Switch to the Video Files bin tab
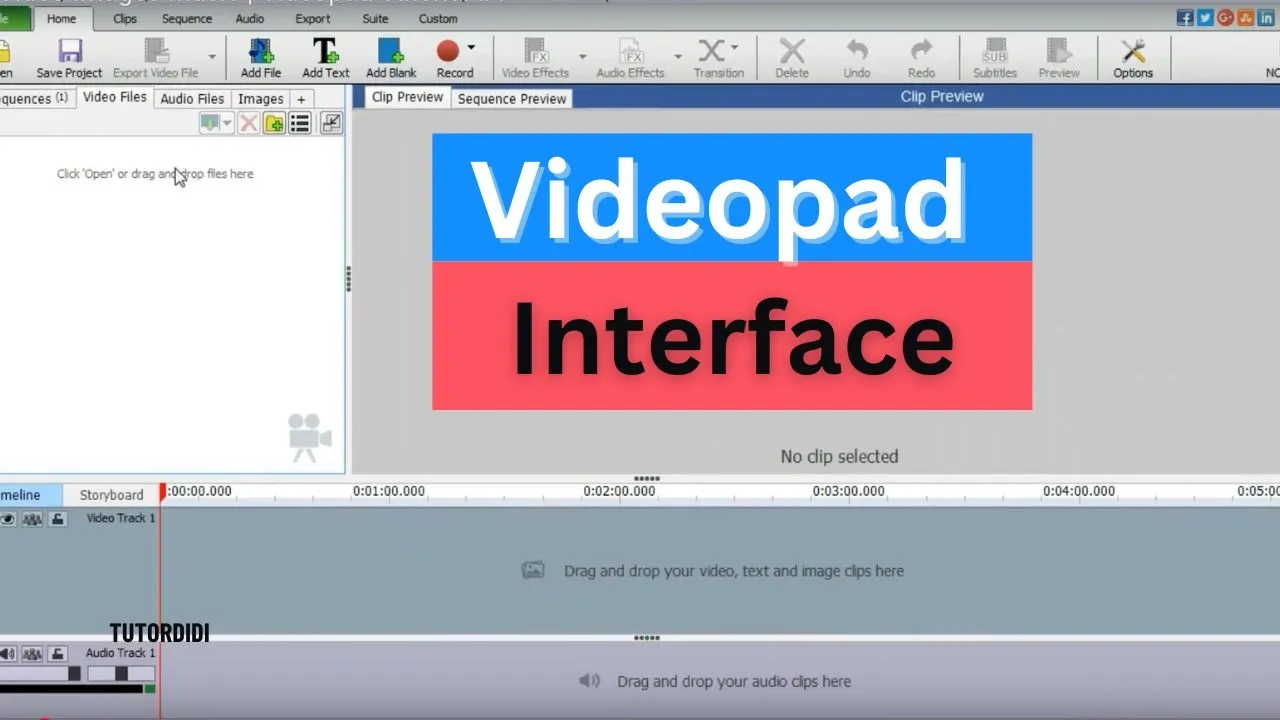 click(x=115, y=97)
